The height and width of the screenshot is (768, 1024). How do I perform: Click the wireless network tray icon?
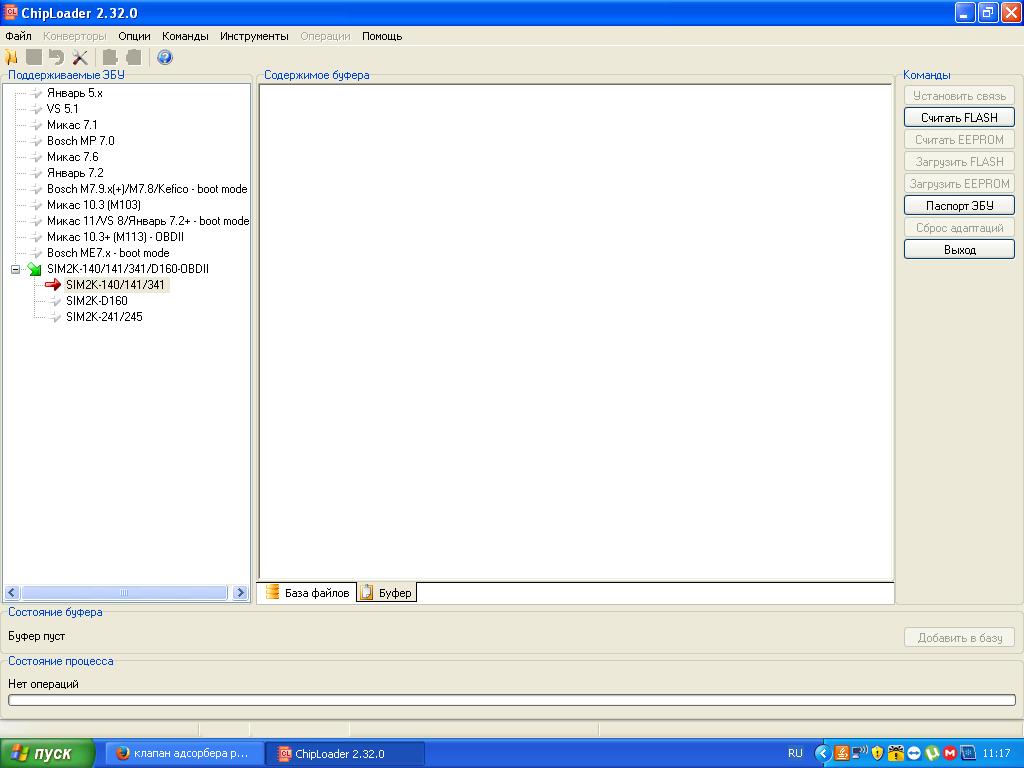tap(859, 753)
